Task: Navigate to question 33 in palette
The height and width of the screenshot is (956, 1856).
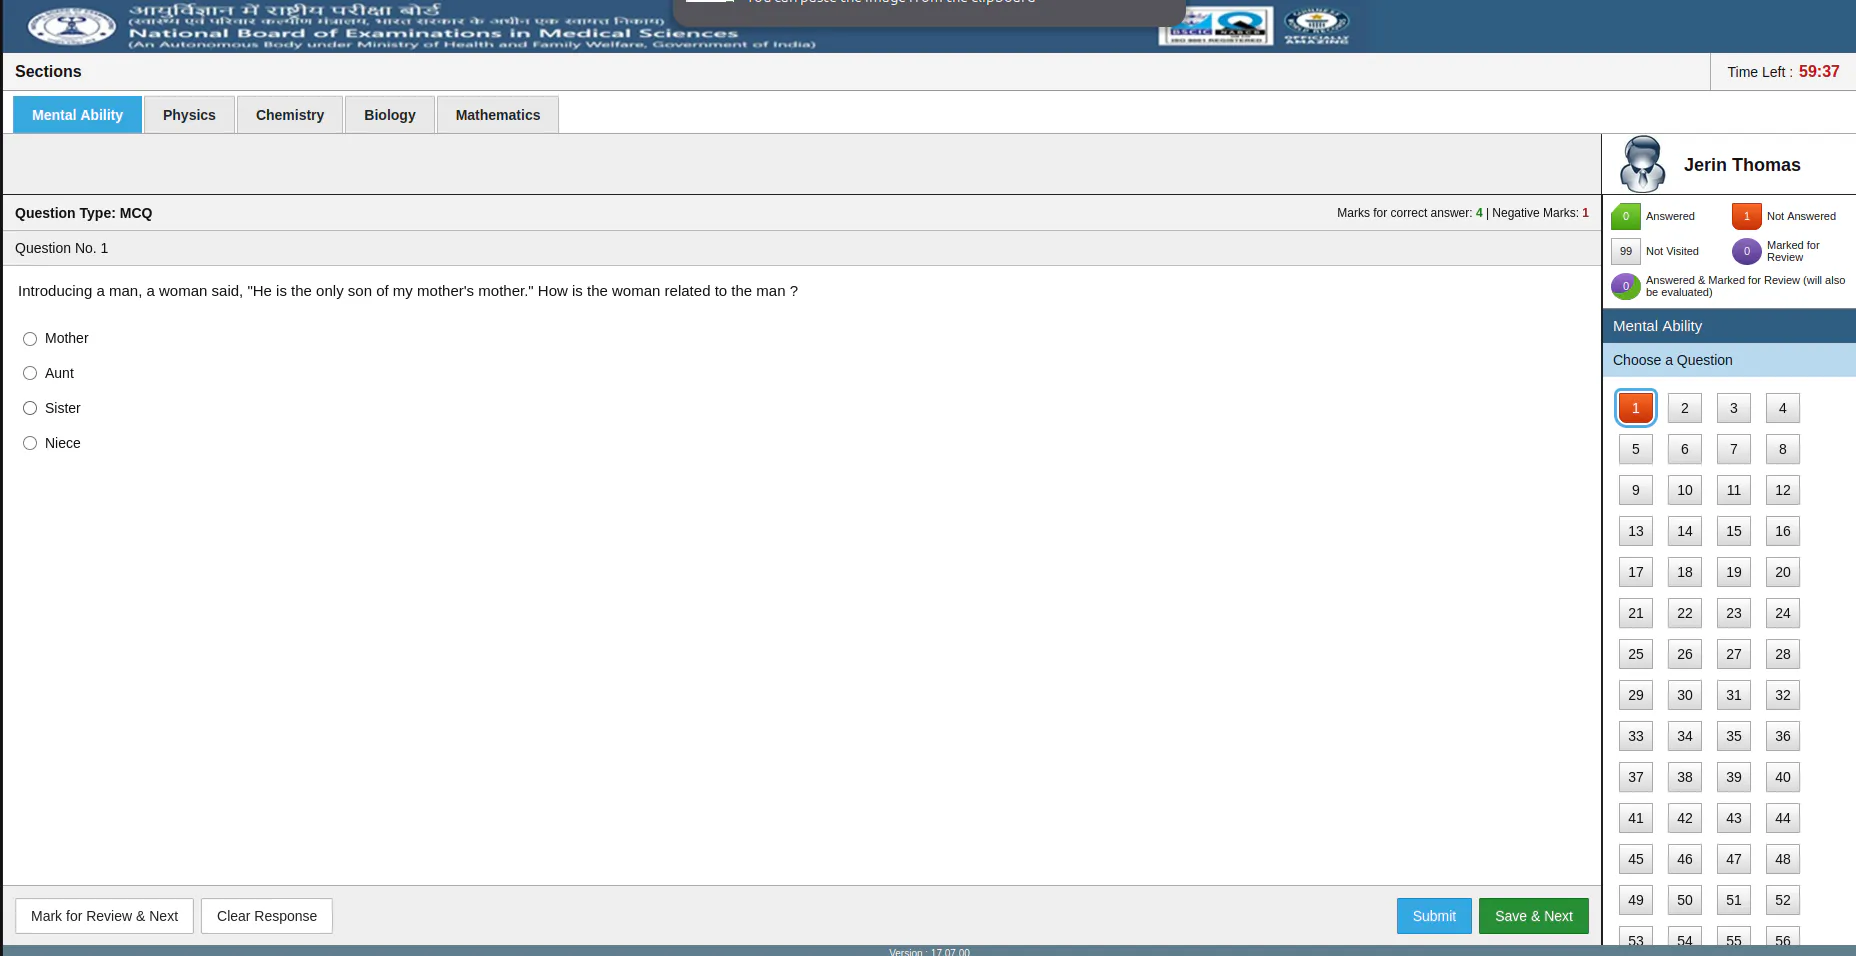Action: coord(1636,736)
